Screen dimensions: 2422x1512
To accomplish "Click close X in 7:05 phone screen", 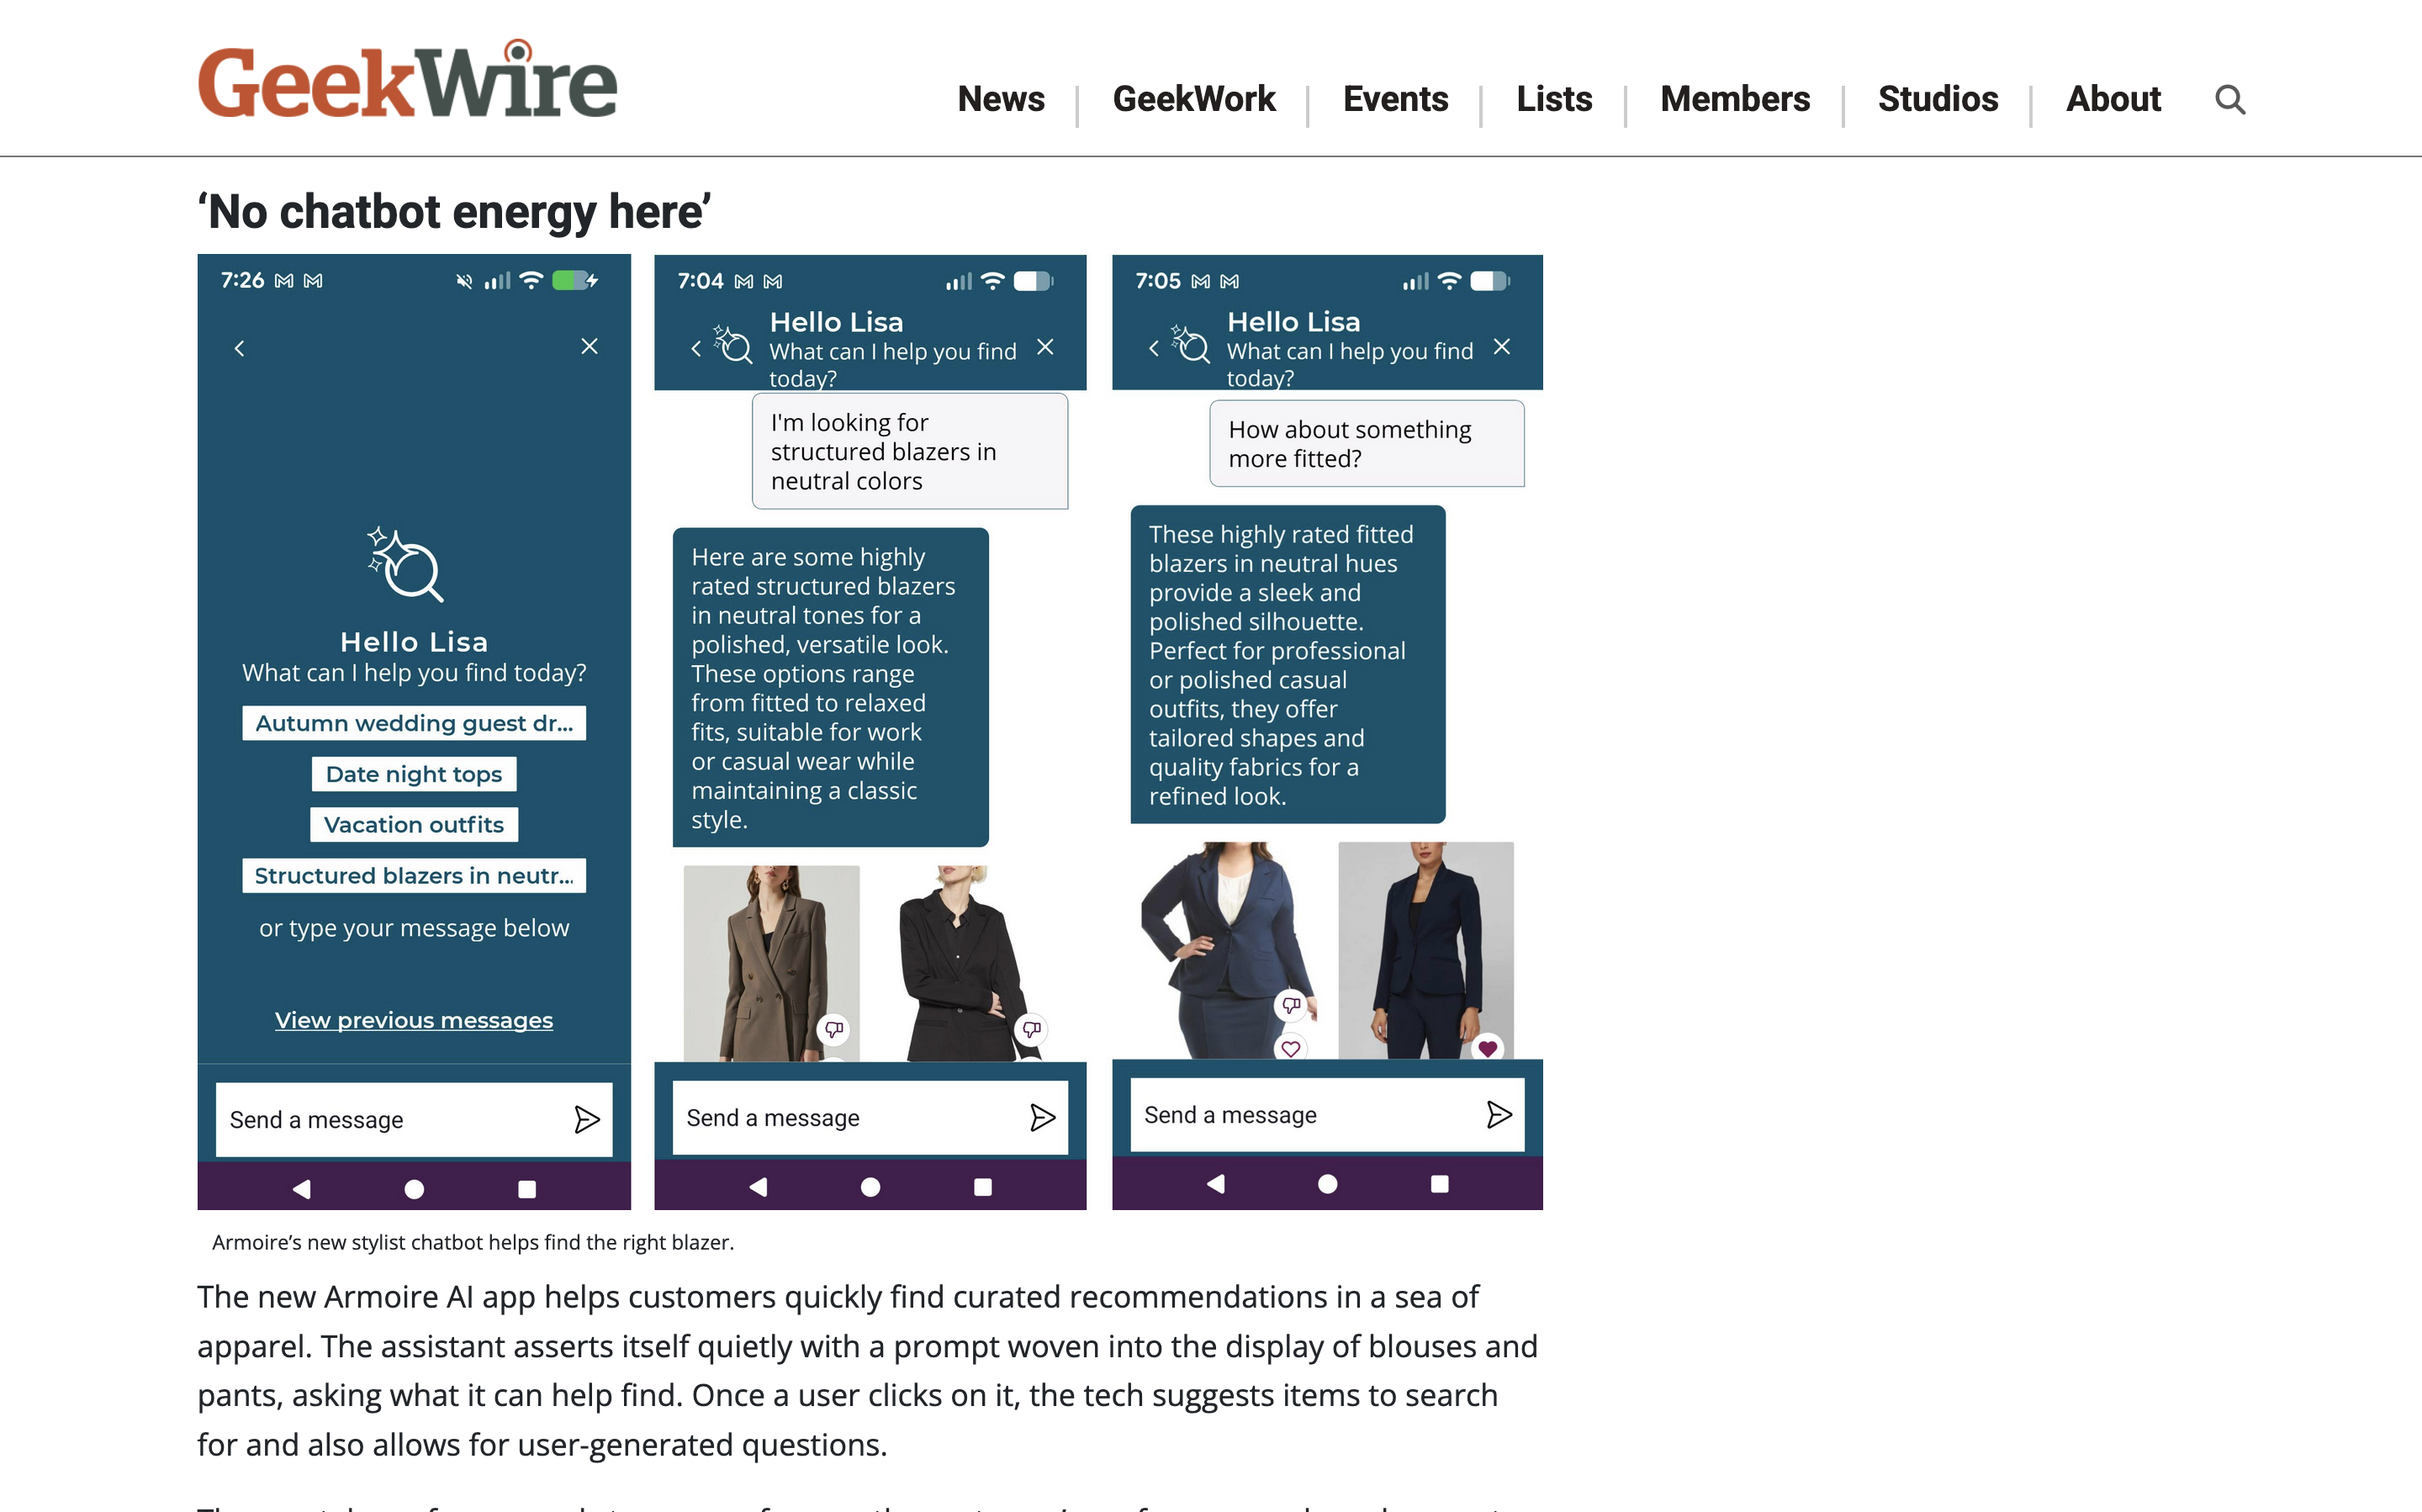I will click(1501, 346).
